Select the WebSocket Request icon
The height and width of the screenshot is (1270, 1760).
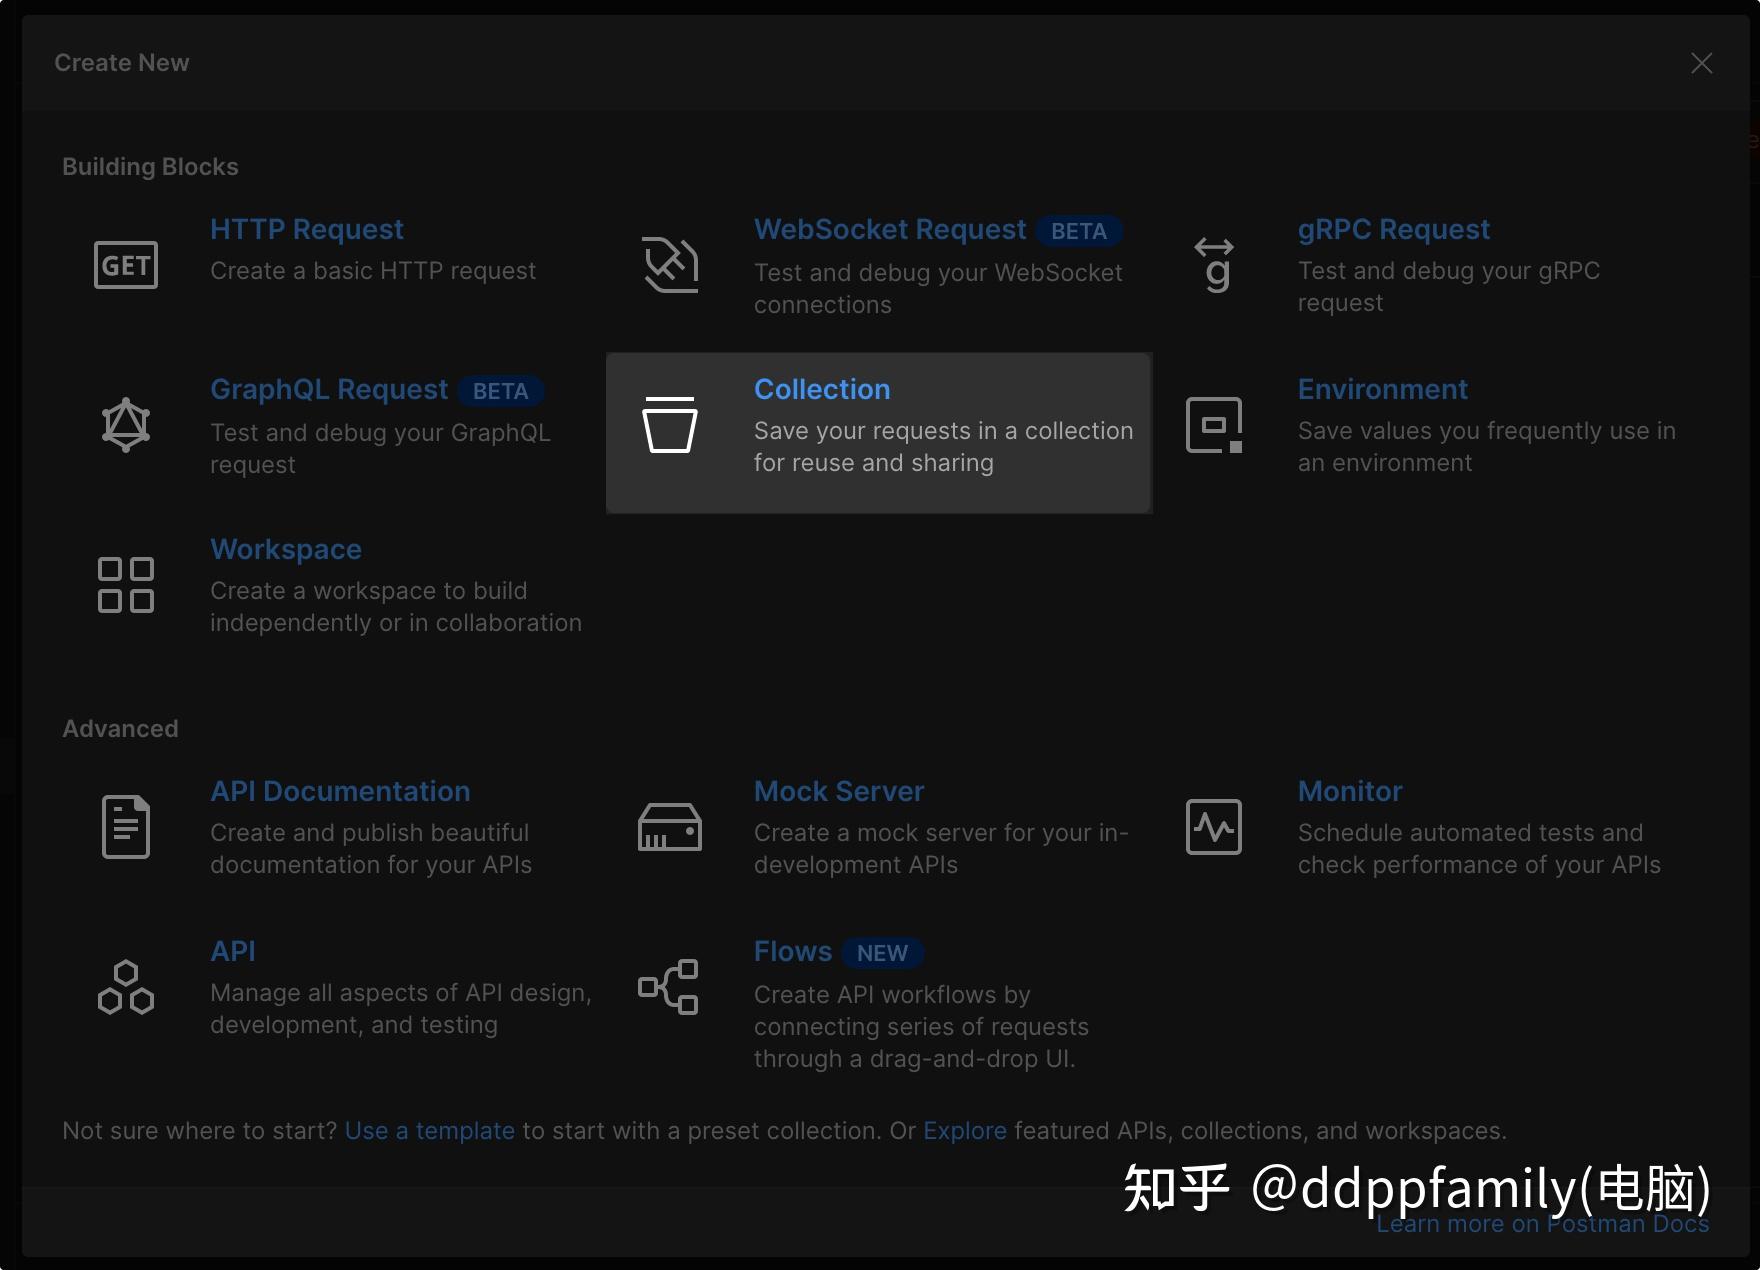(669, 263)
